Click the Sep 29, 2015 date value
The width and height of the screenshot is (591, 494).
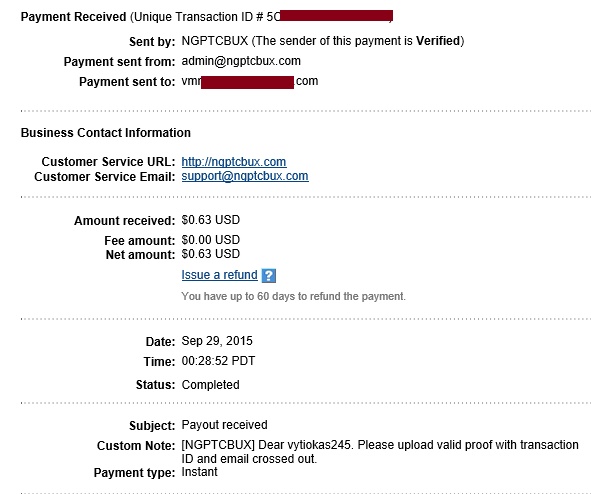coord(217,341)
